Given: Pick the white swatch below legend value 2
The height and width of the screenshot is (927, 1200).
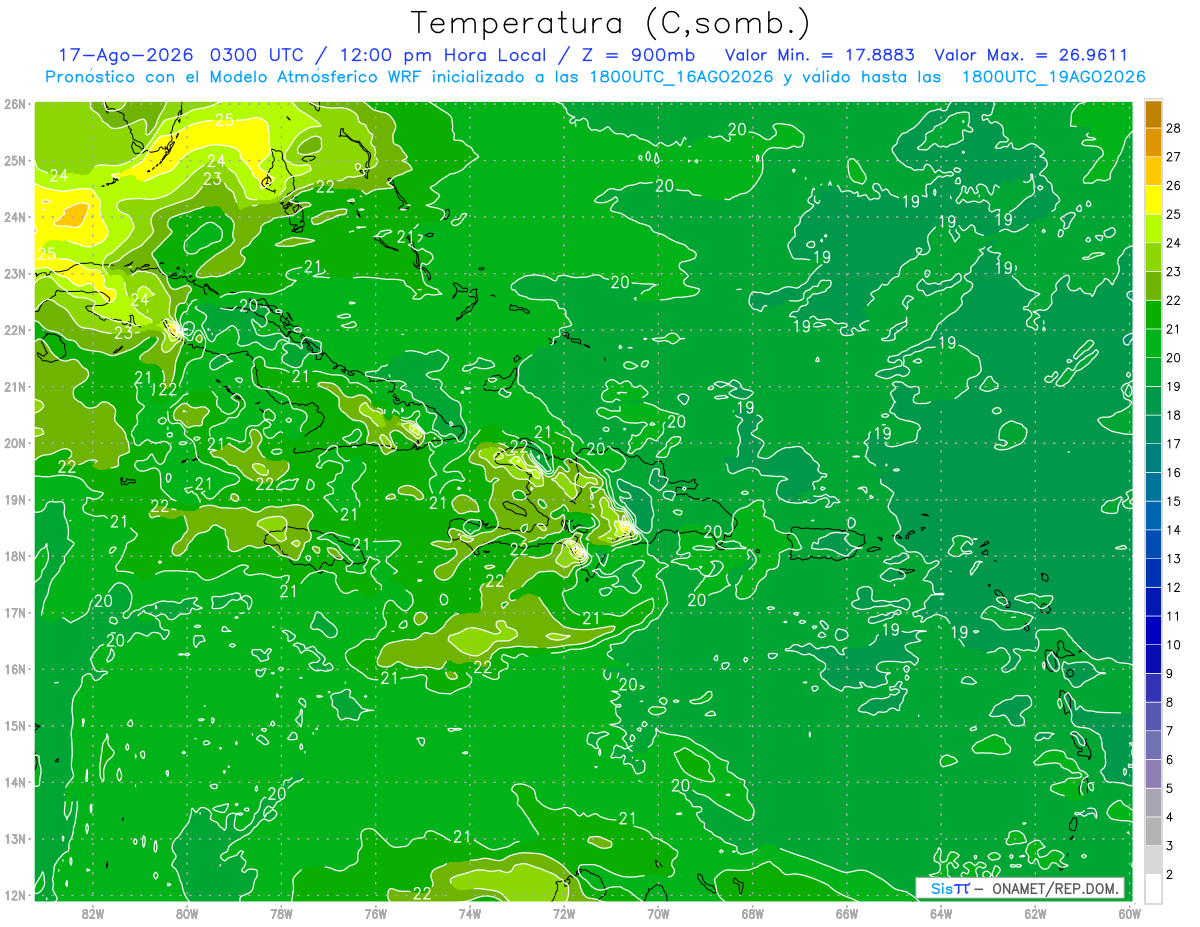Looking at the screenshot, I should tap(1153, 888).
